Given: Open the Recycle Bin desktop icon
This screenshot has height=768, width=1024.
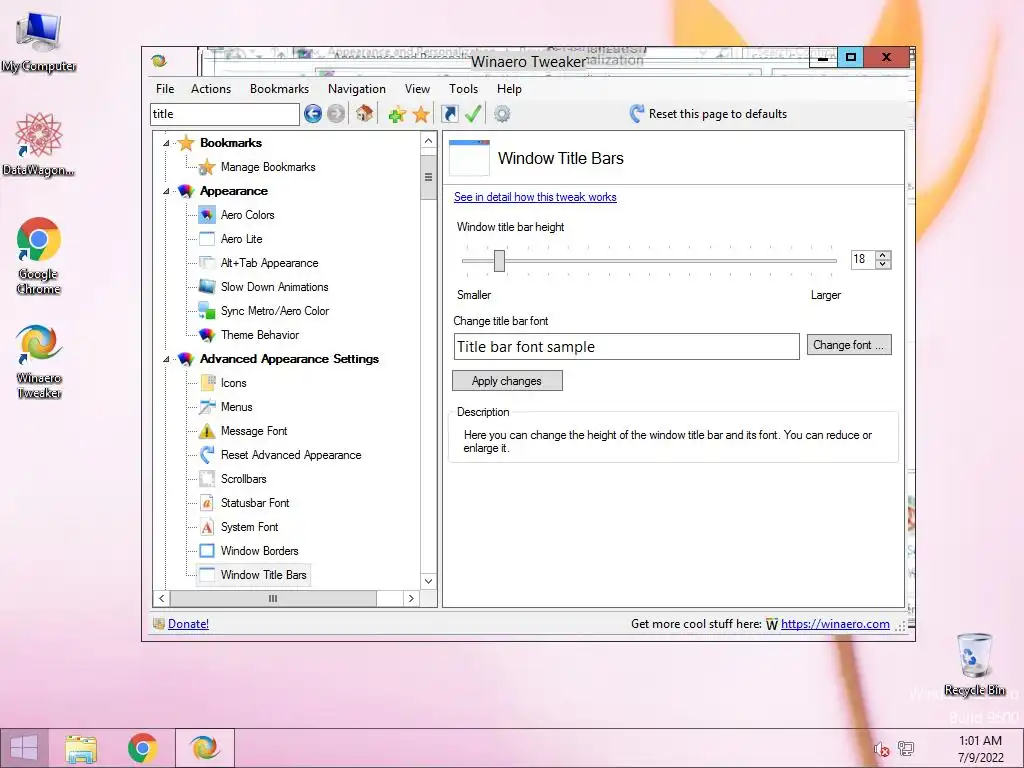Looking at the screenshot, I should point(974,664).
